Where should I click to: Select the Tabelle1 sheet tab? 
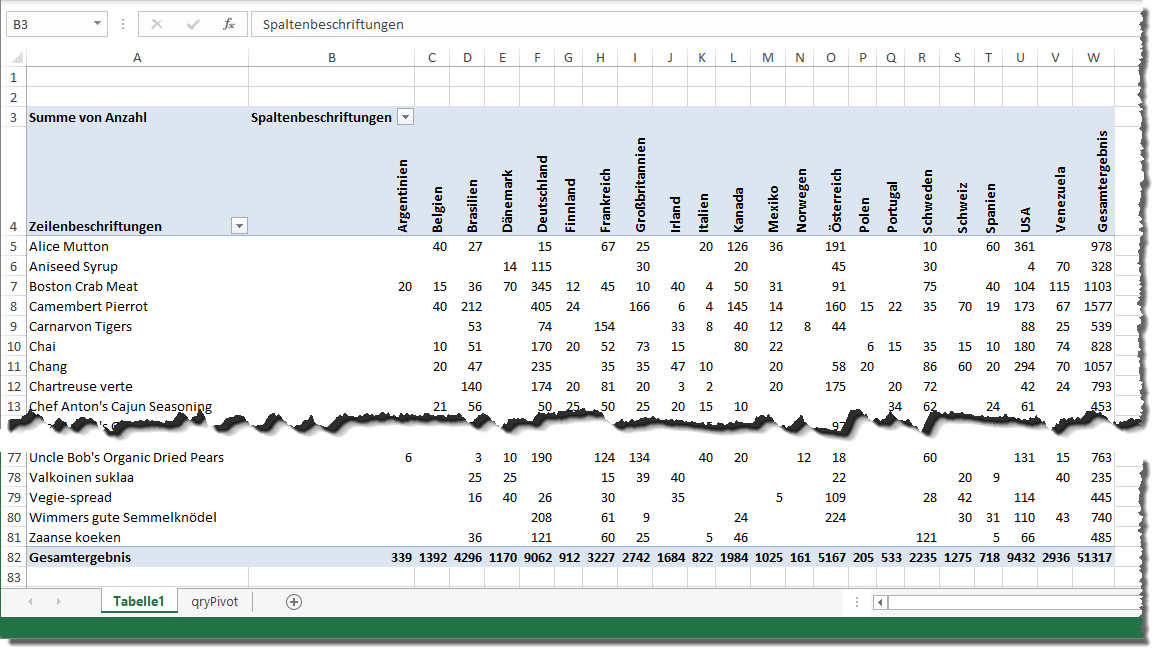pyautogui.click(x=138, y=602)
